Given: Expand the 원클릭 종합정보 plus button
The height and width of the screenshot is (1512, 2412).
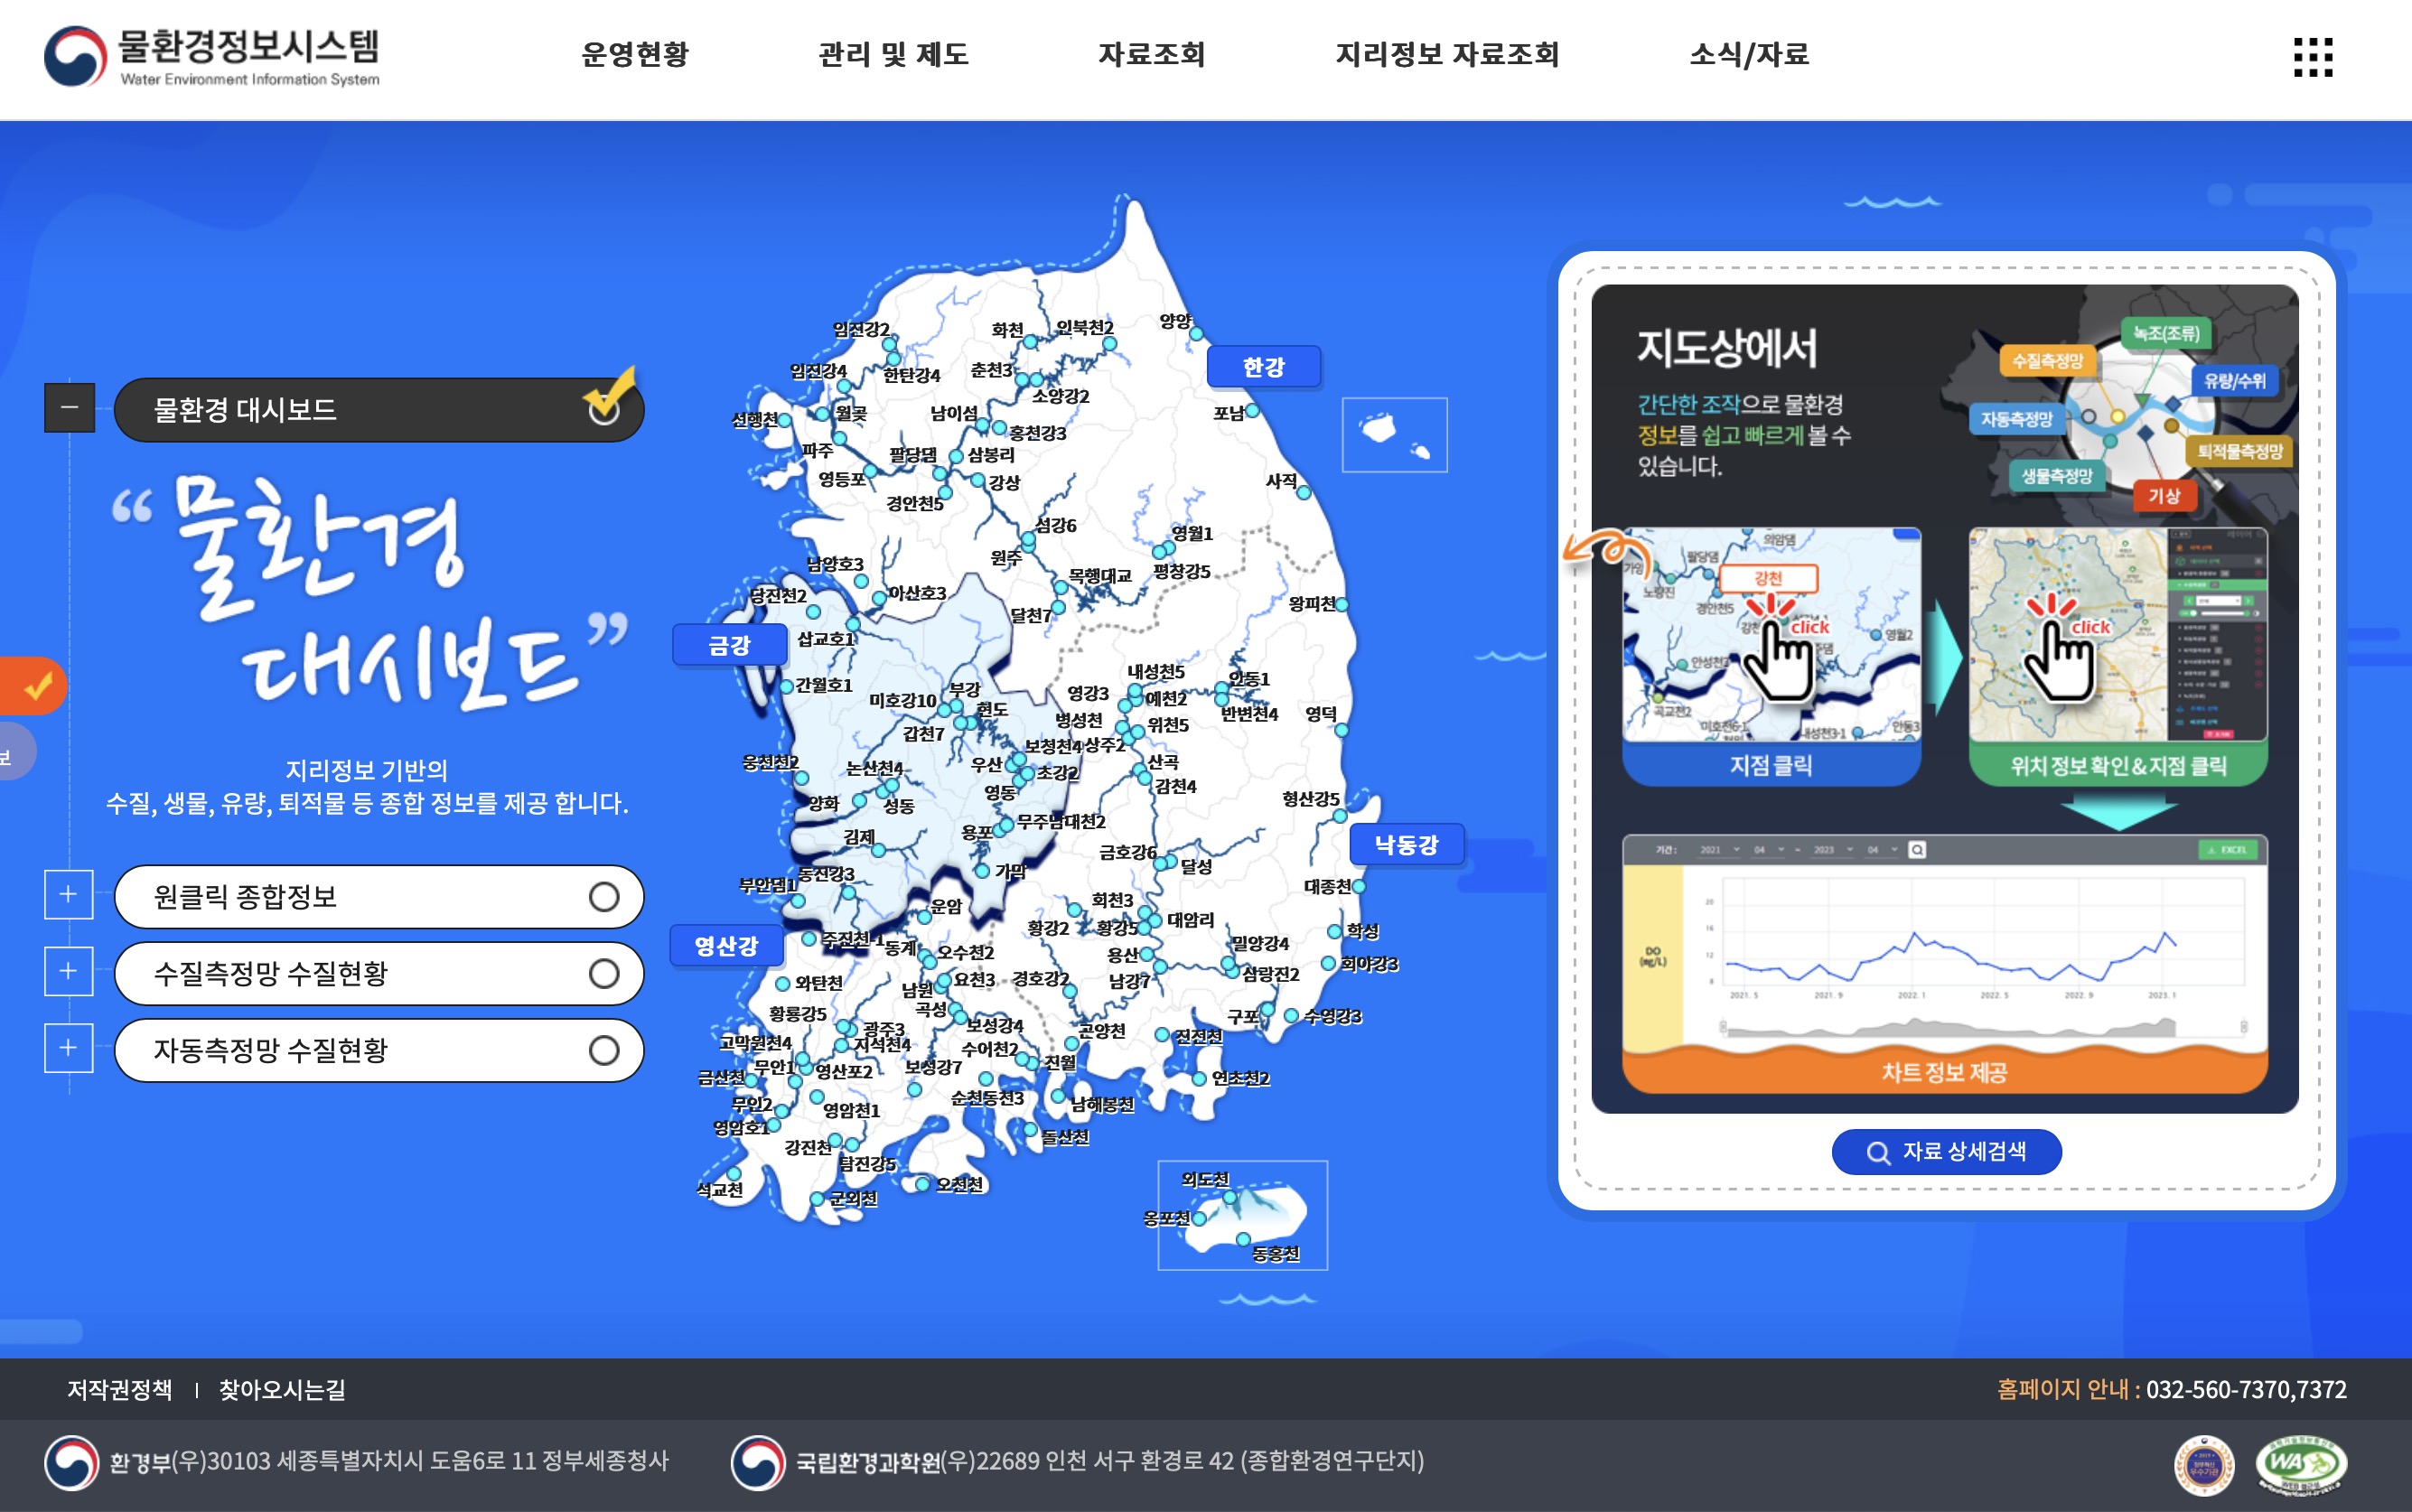Looking at the screenshot, I should pyautogui.click(x=69, y=894).
